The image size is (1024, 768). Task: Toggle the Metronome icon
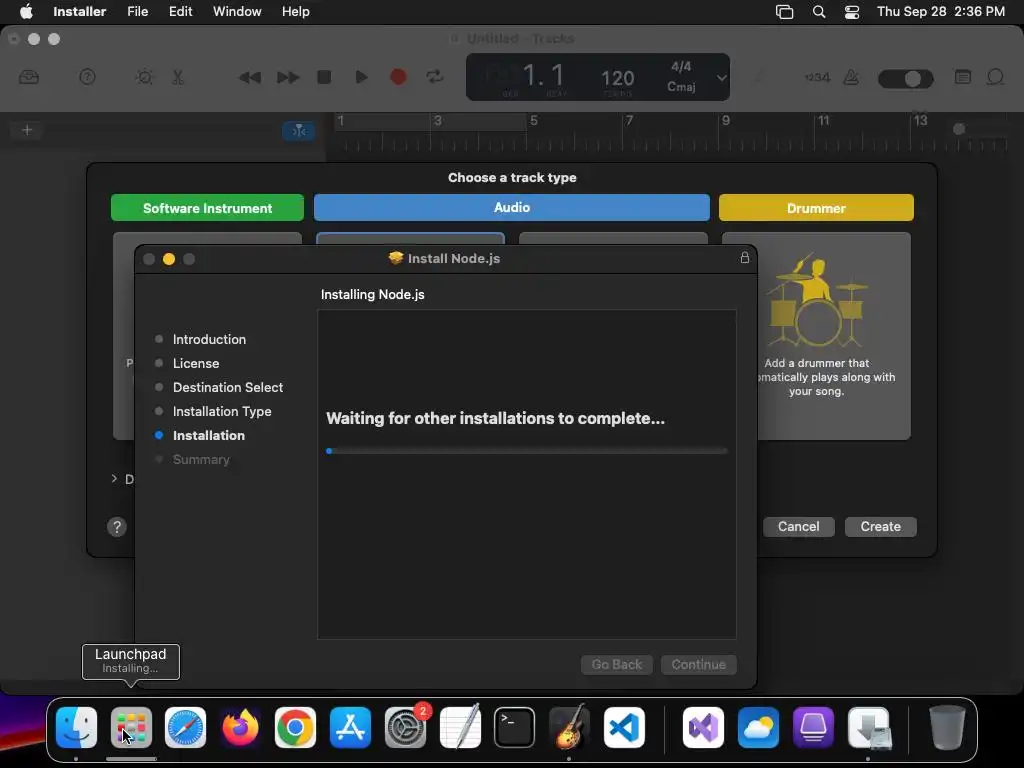[851, 77]
